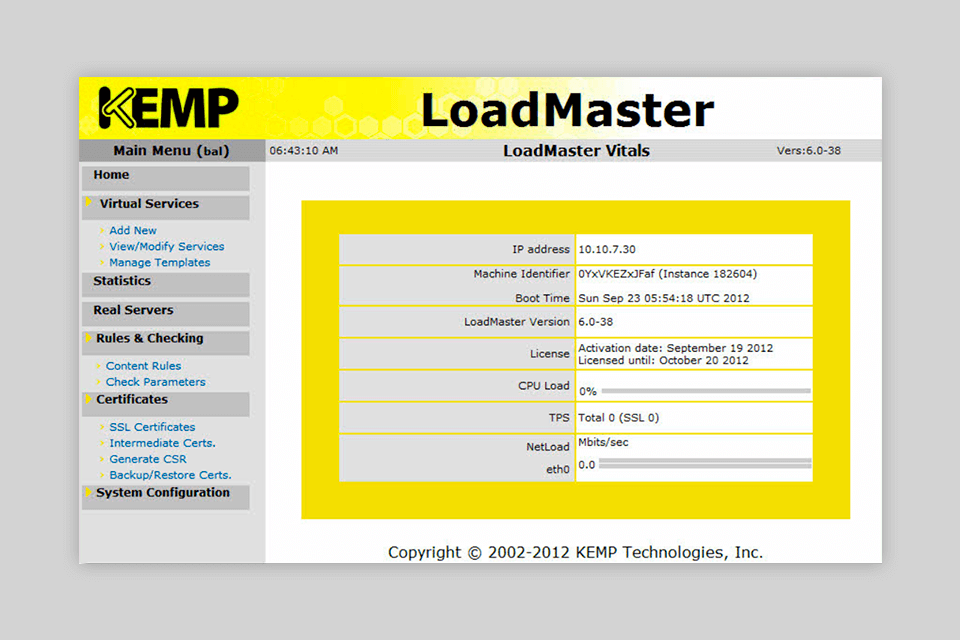This screenshot has height=640, width=960.
Task: Open the Generate CSR link
Action: pyautogui.click(x=148, y=459)
